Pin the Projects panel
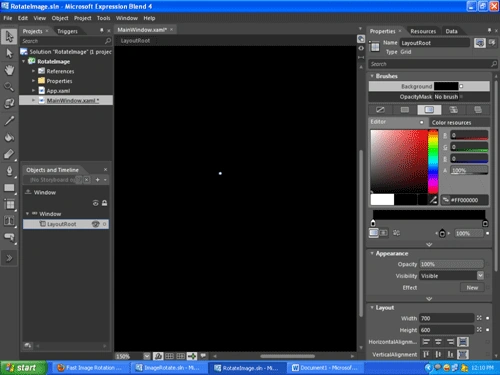This screenshot has width=500, height=375. 102,31
